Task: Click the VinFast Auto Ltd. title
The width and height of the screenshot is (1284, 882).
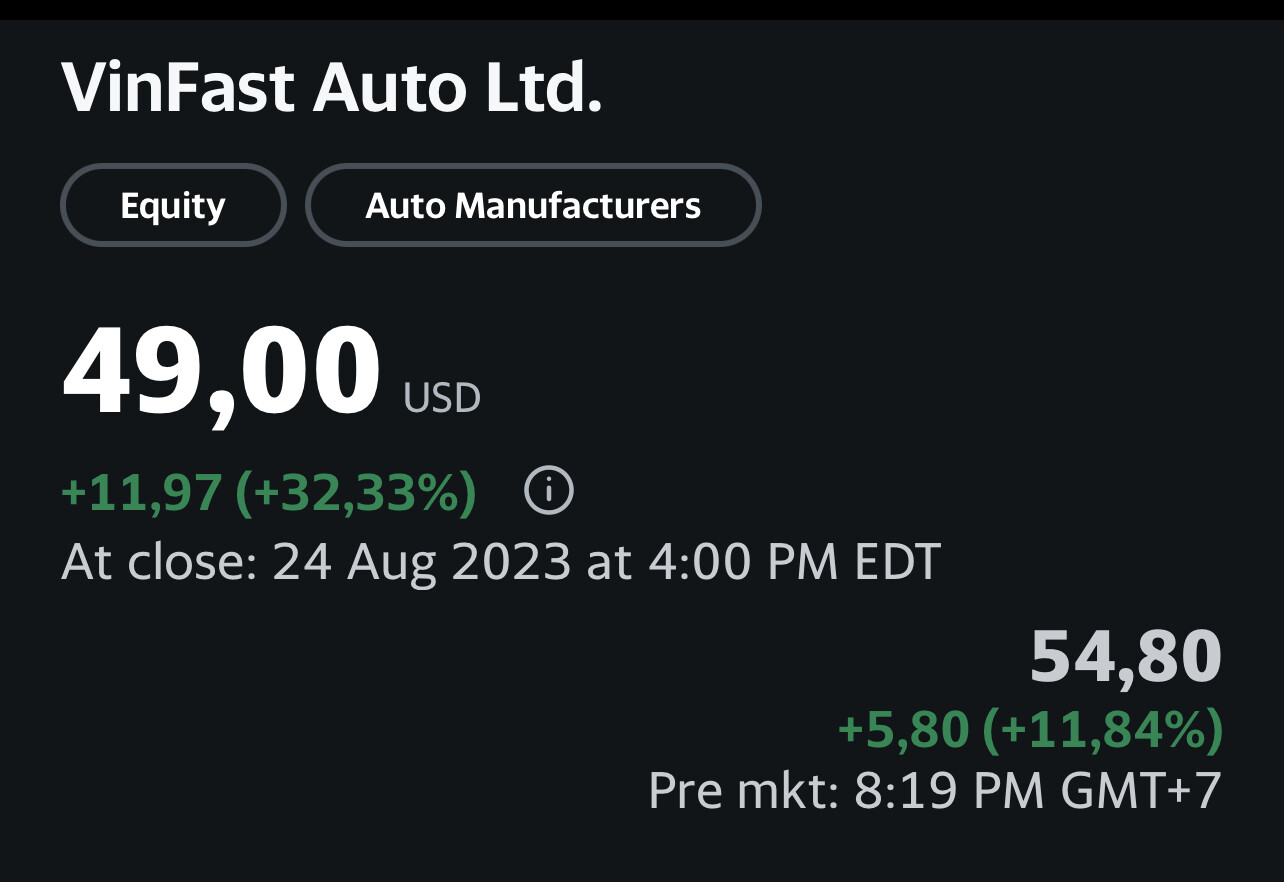Action: pos(331,89)
